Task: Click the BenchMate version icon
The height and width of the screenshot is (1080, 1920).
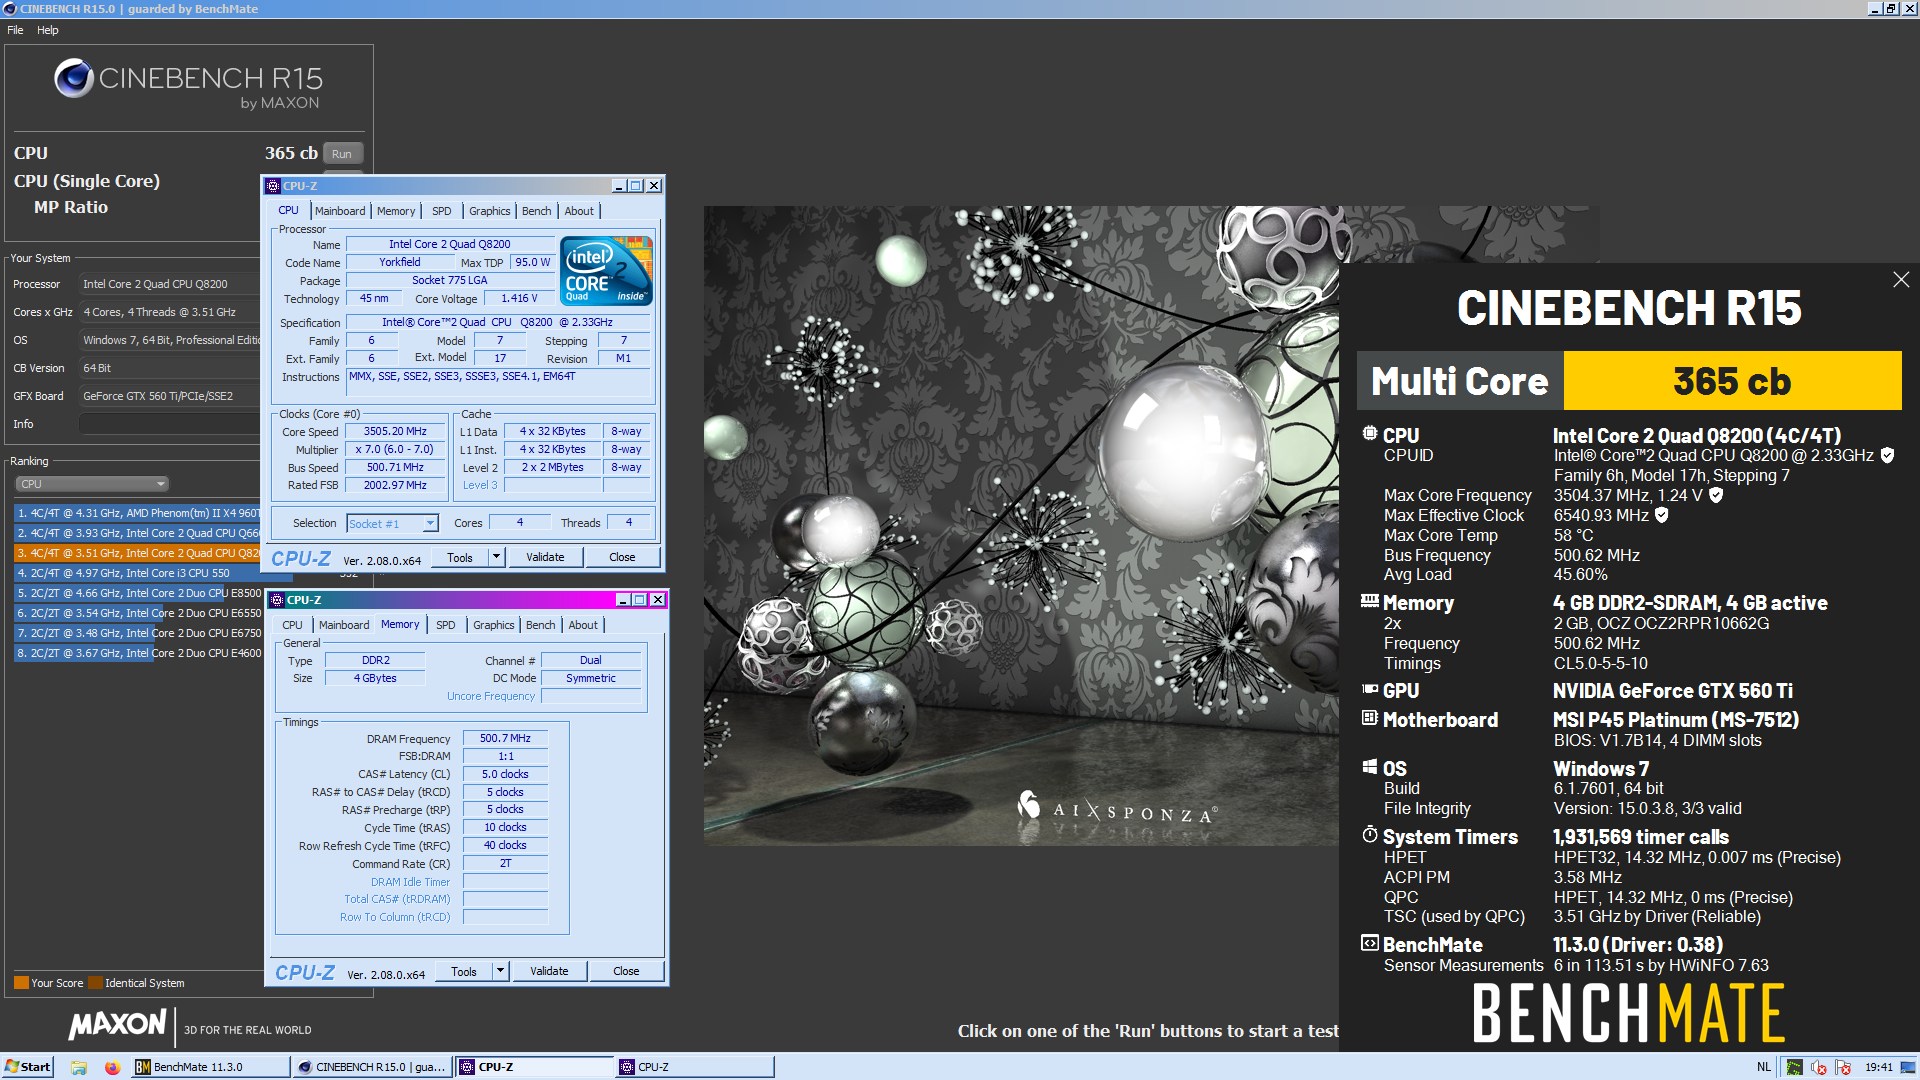Action: point(1370,943)
